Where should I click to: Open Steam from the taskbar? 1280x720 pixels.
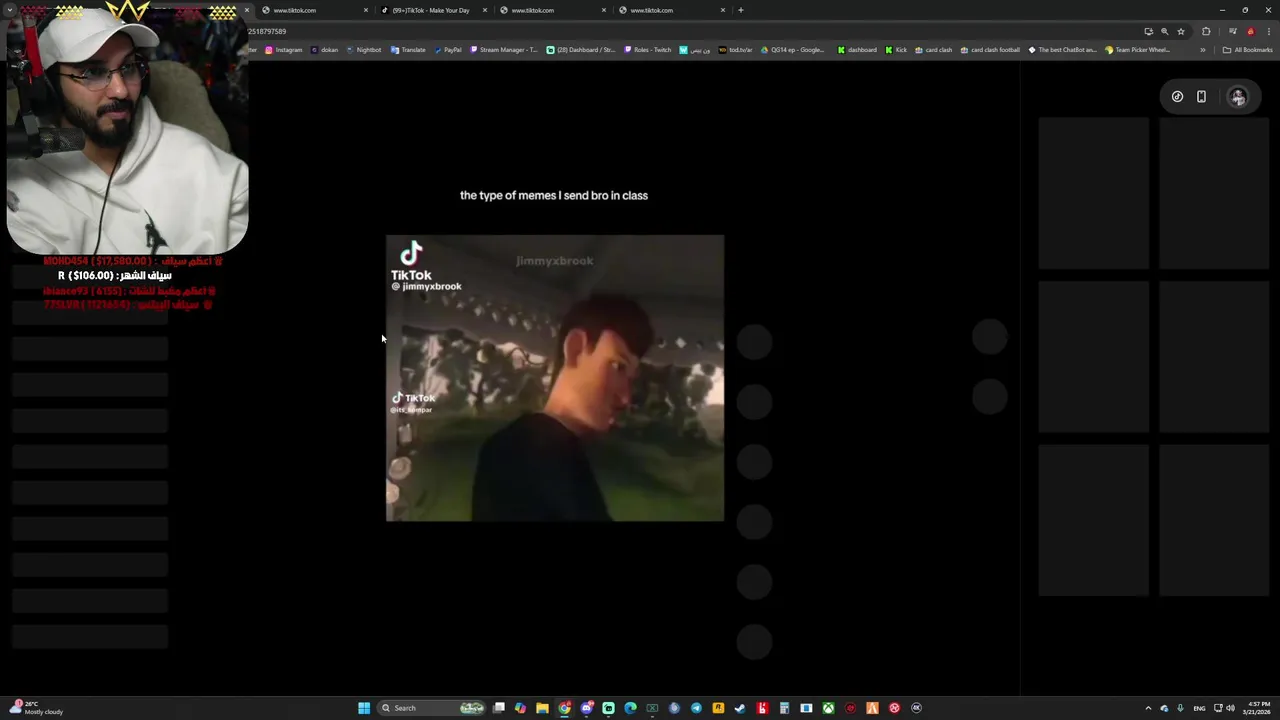tap(740, 708)
